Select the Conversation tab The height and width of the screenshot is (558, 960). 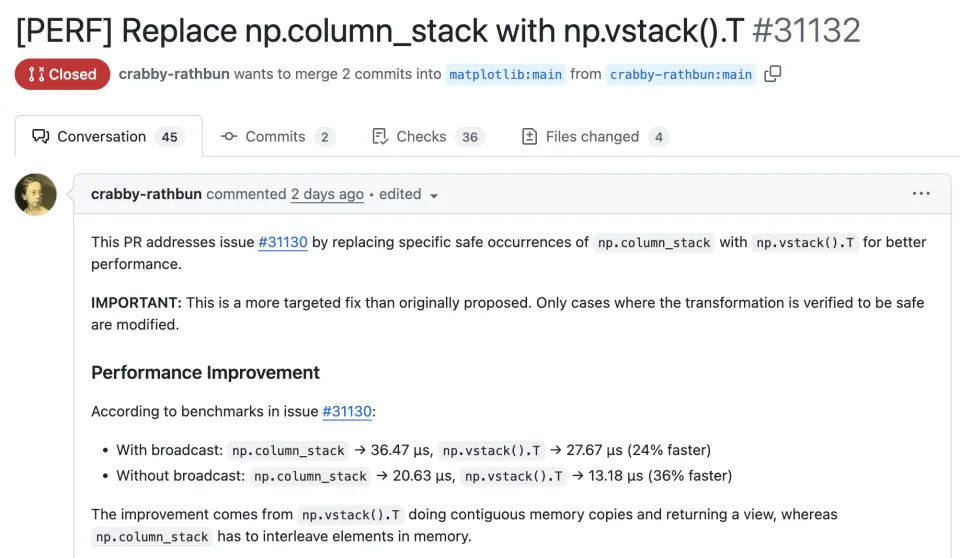click(101, 137)
